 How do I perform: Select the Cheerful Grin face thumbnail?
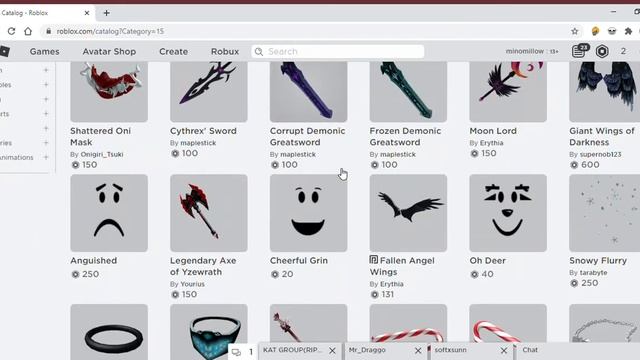pos(308,213)
